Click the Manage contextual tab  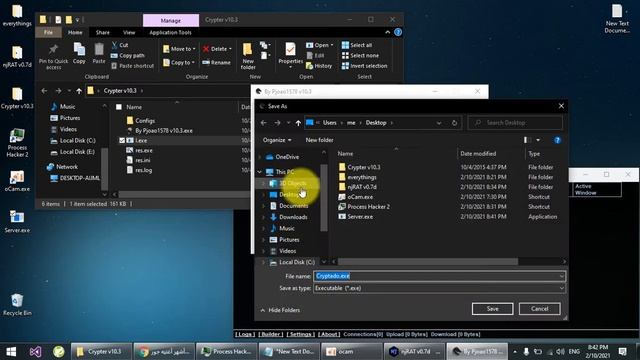click(x=171, y=20)
